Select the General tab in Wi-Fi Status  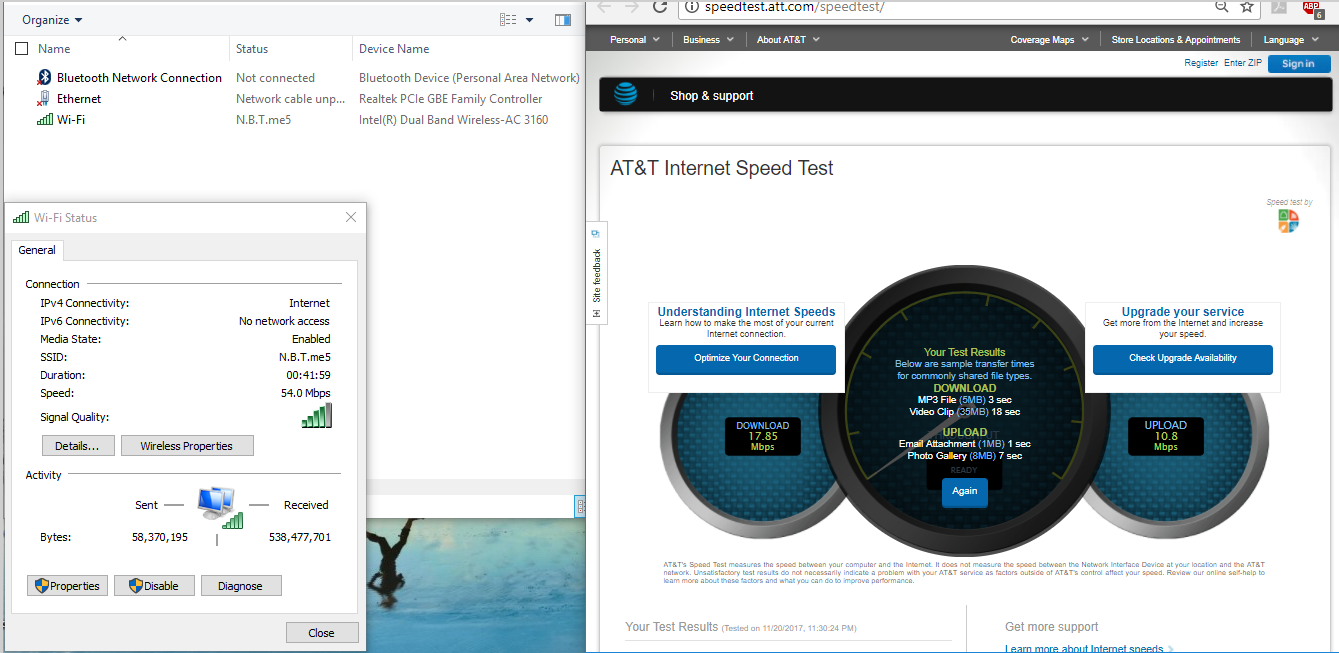(37, 250)
